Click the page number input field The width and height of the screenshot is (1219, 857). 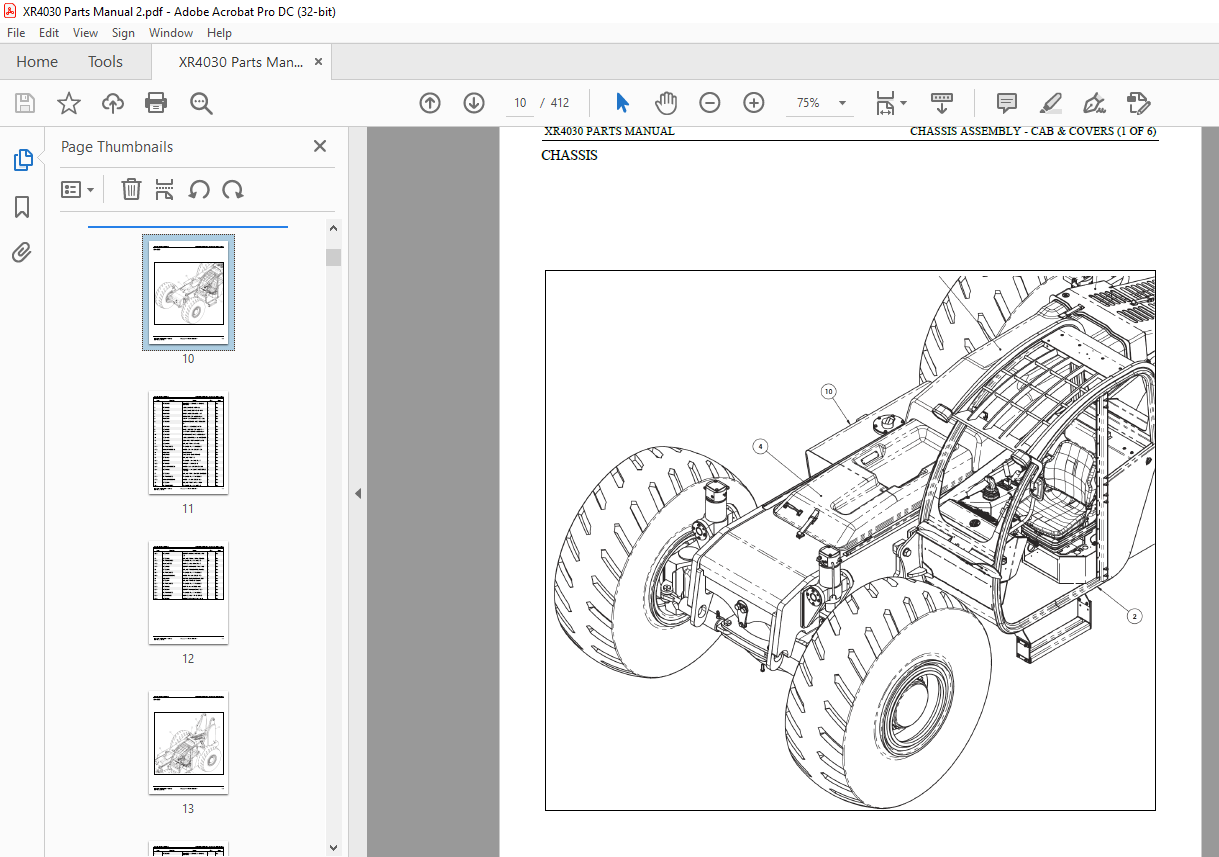(520, 103)
